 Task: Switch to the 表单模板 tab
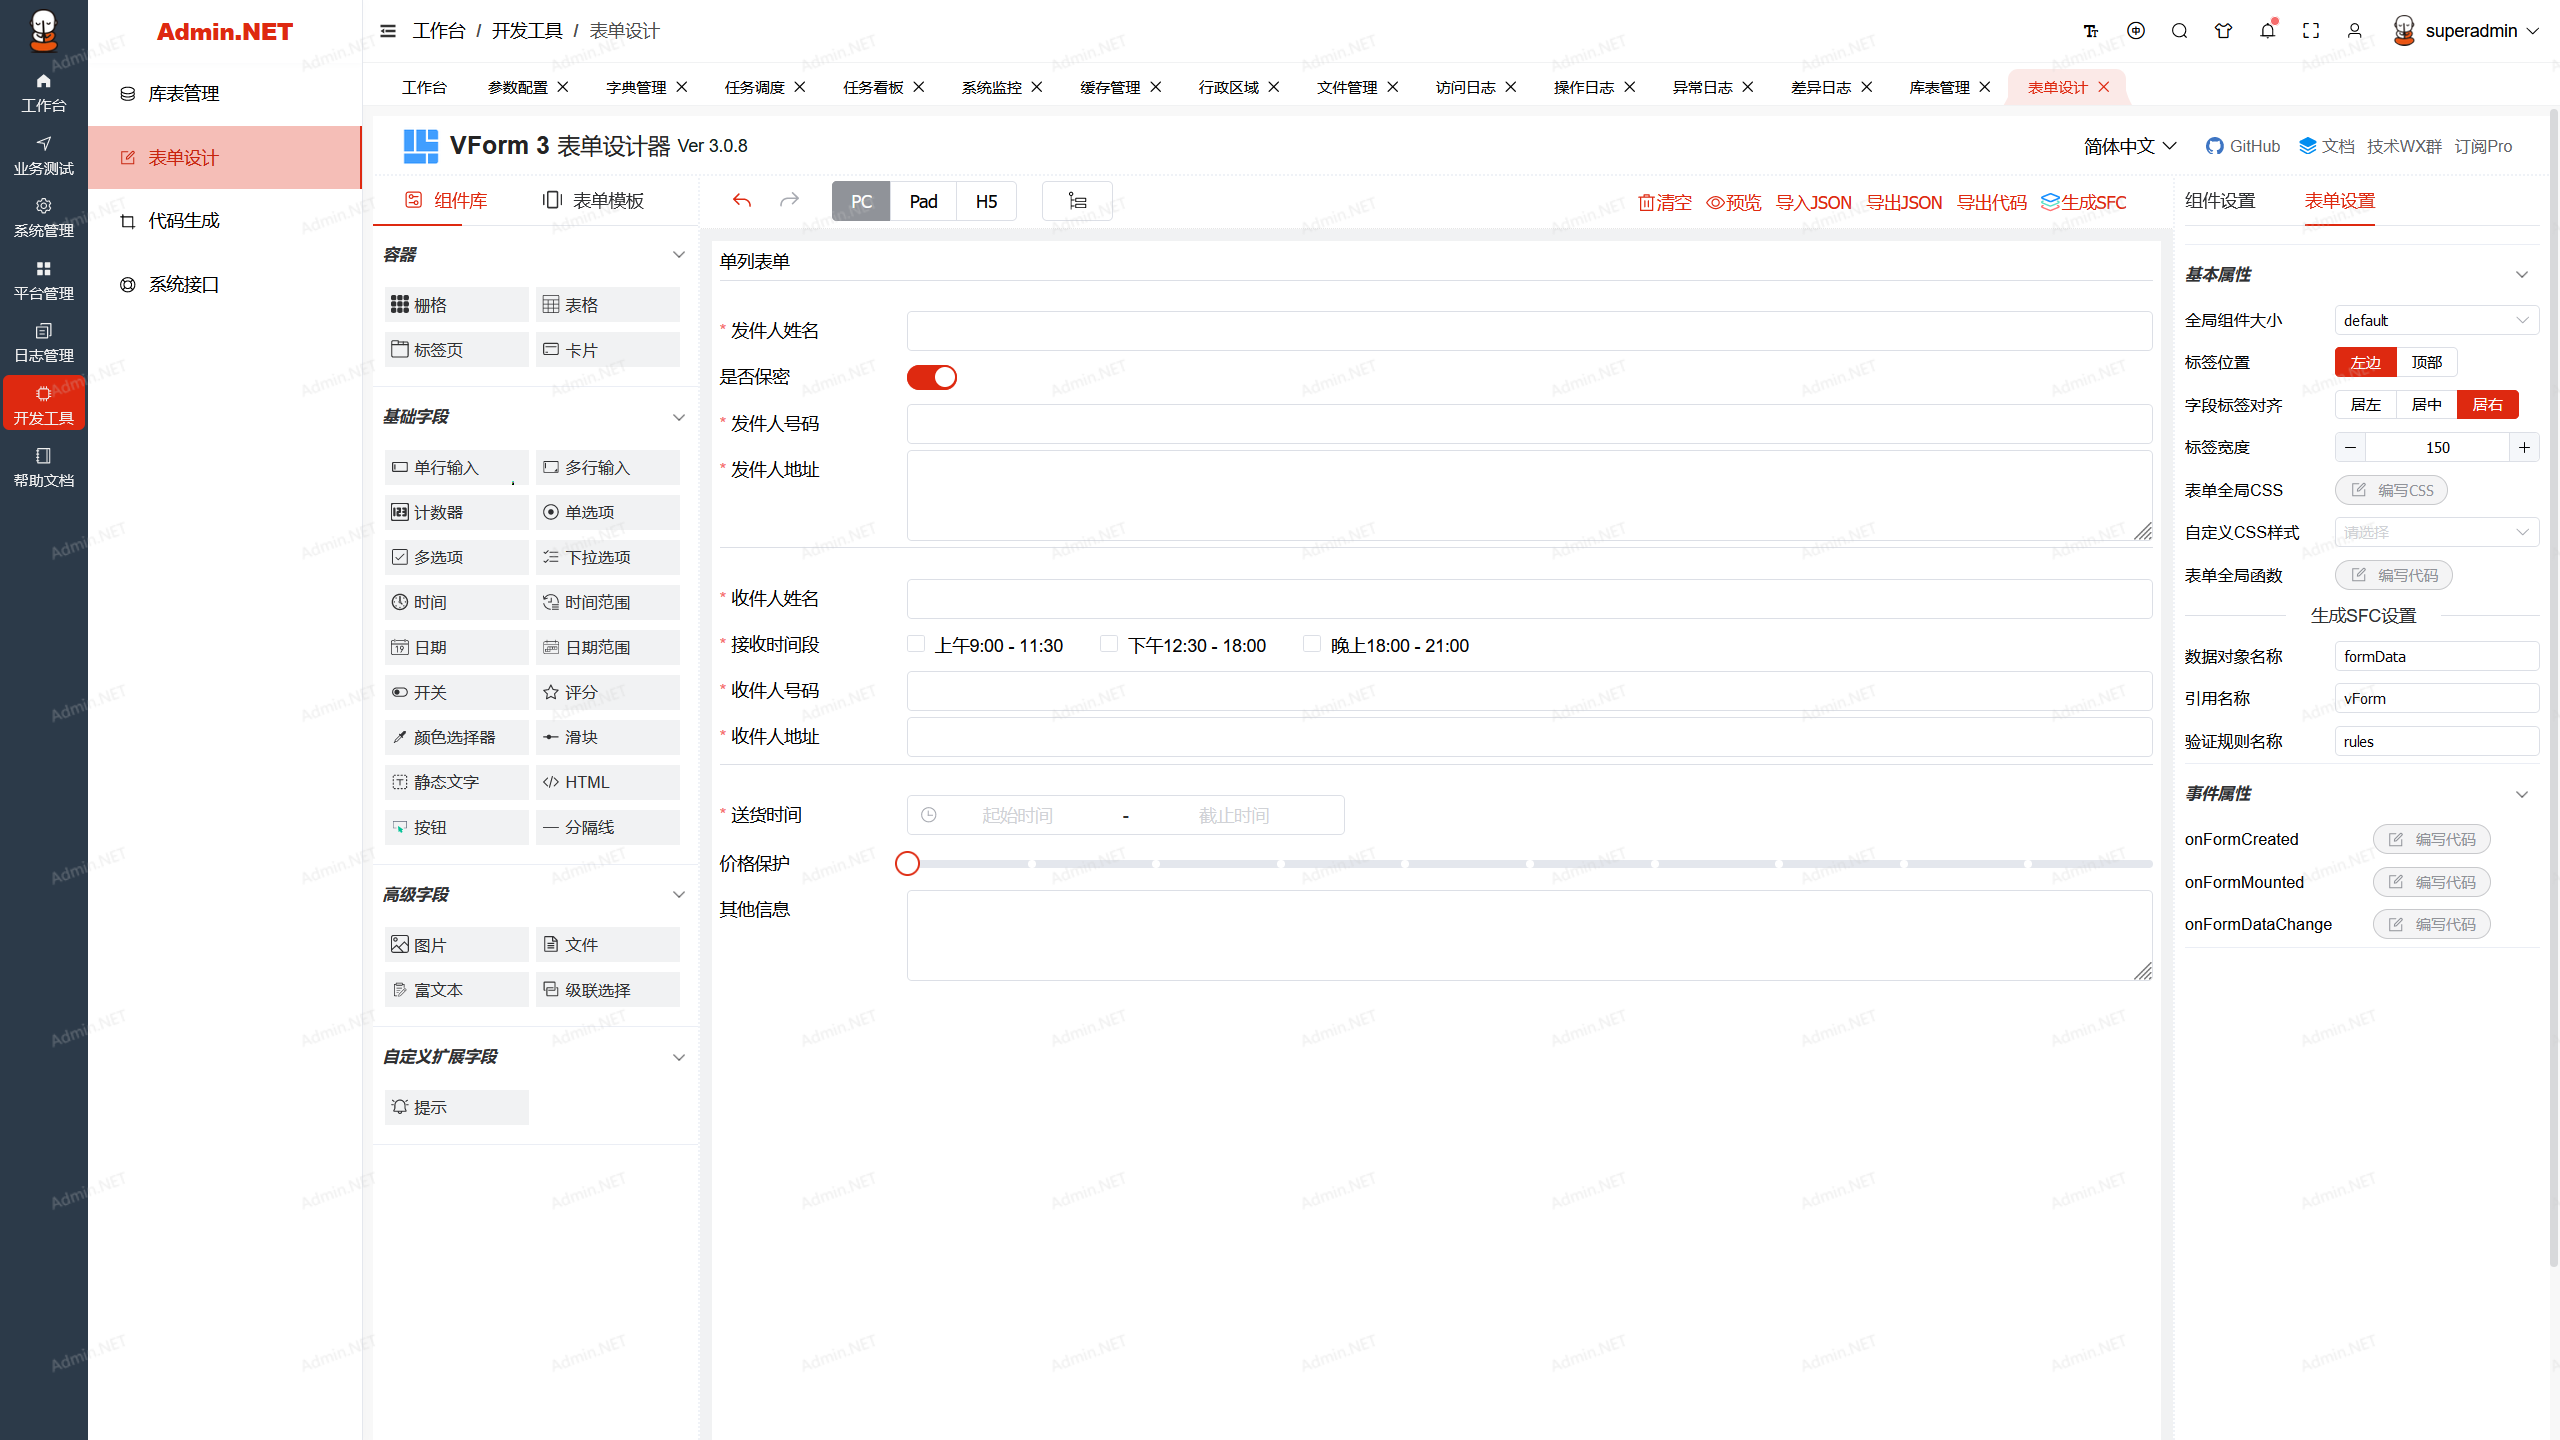[594, 201]
